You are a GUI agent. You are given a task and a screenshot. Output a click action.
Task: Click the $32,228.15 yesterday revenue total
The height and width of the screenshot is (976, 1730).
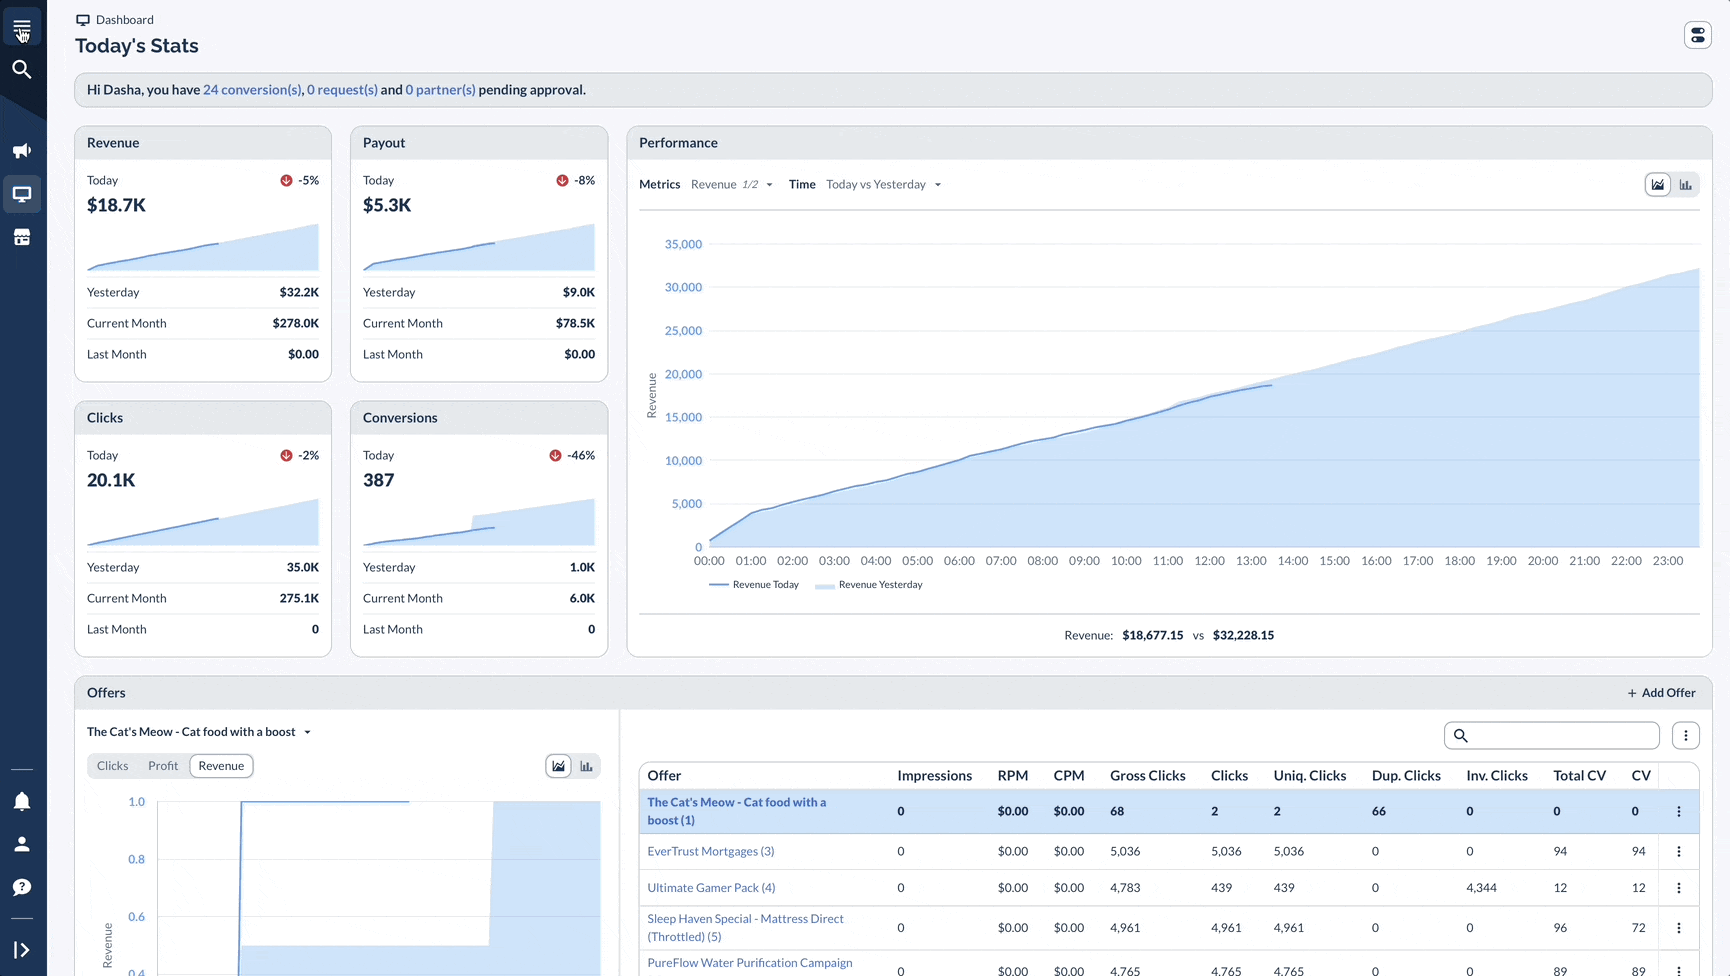pos(1243,636)
